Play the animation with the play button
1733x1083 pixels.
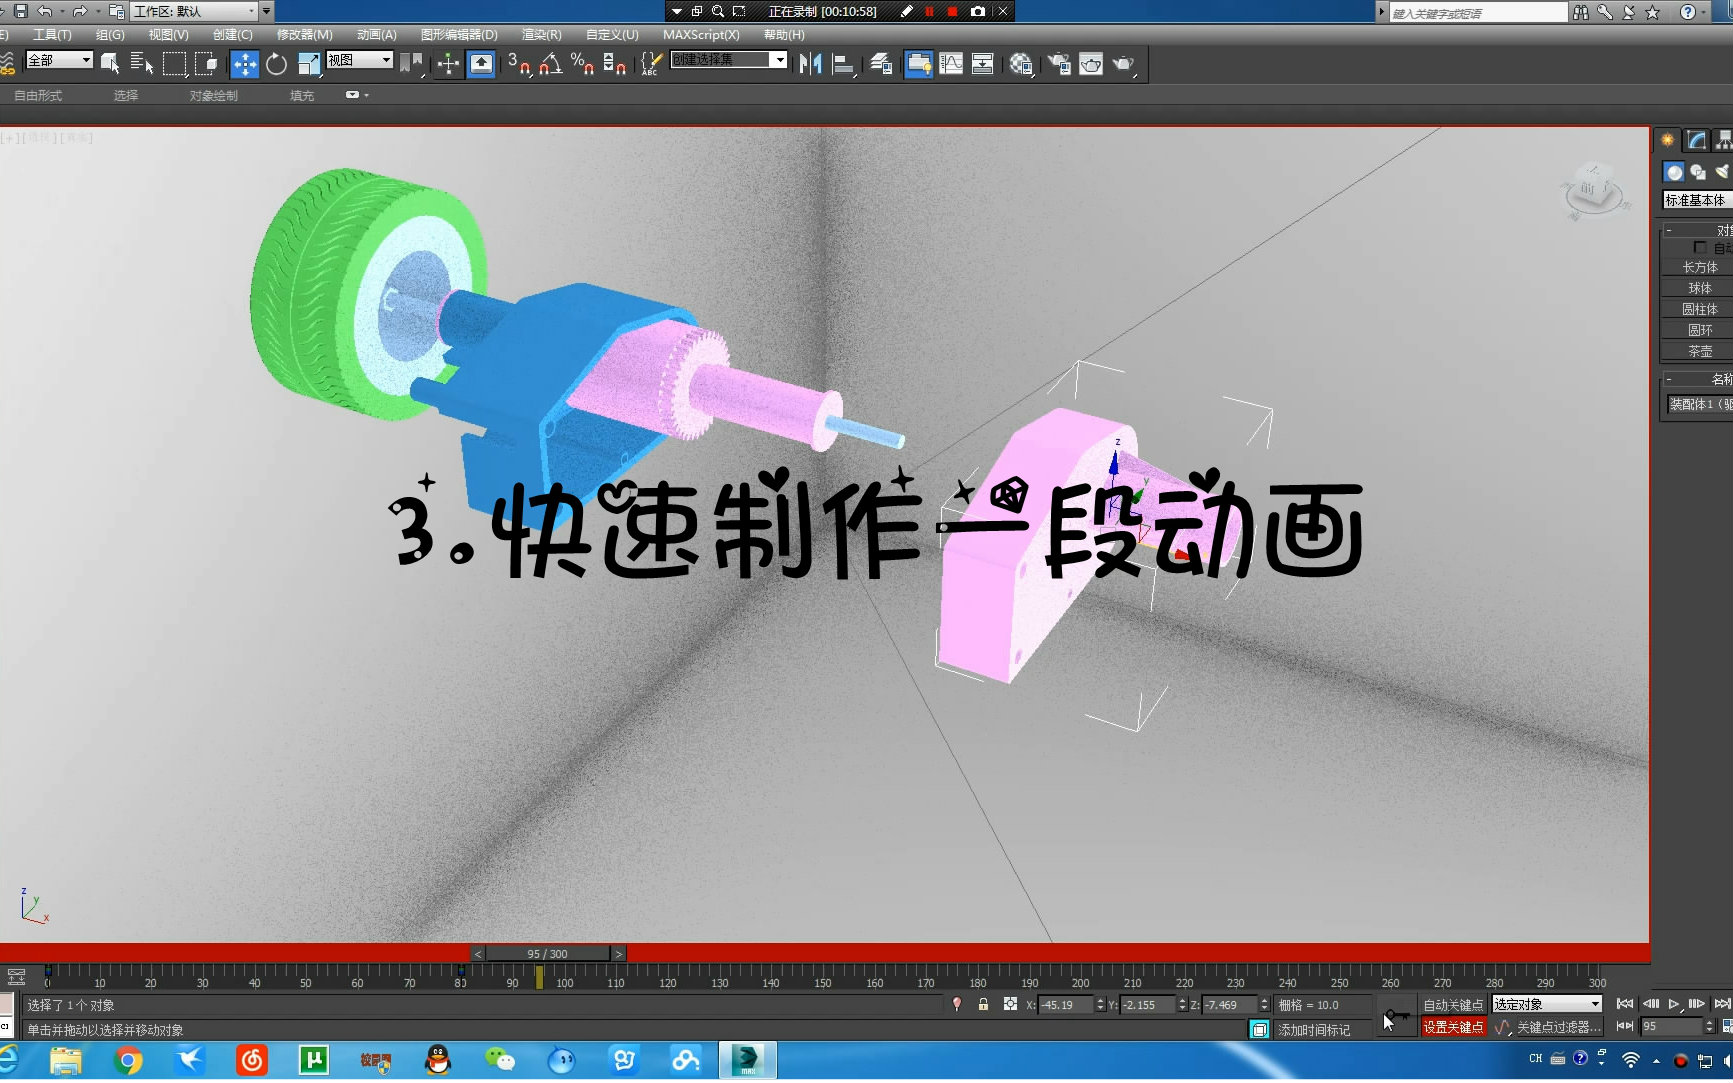(1674, 1003)
